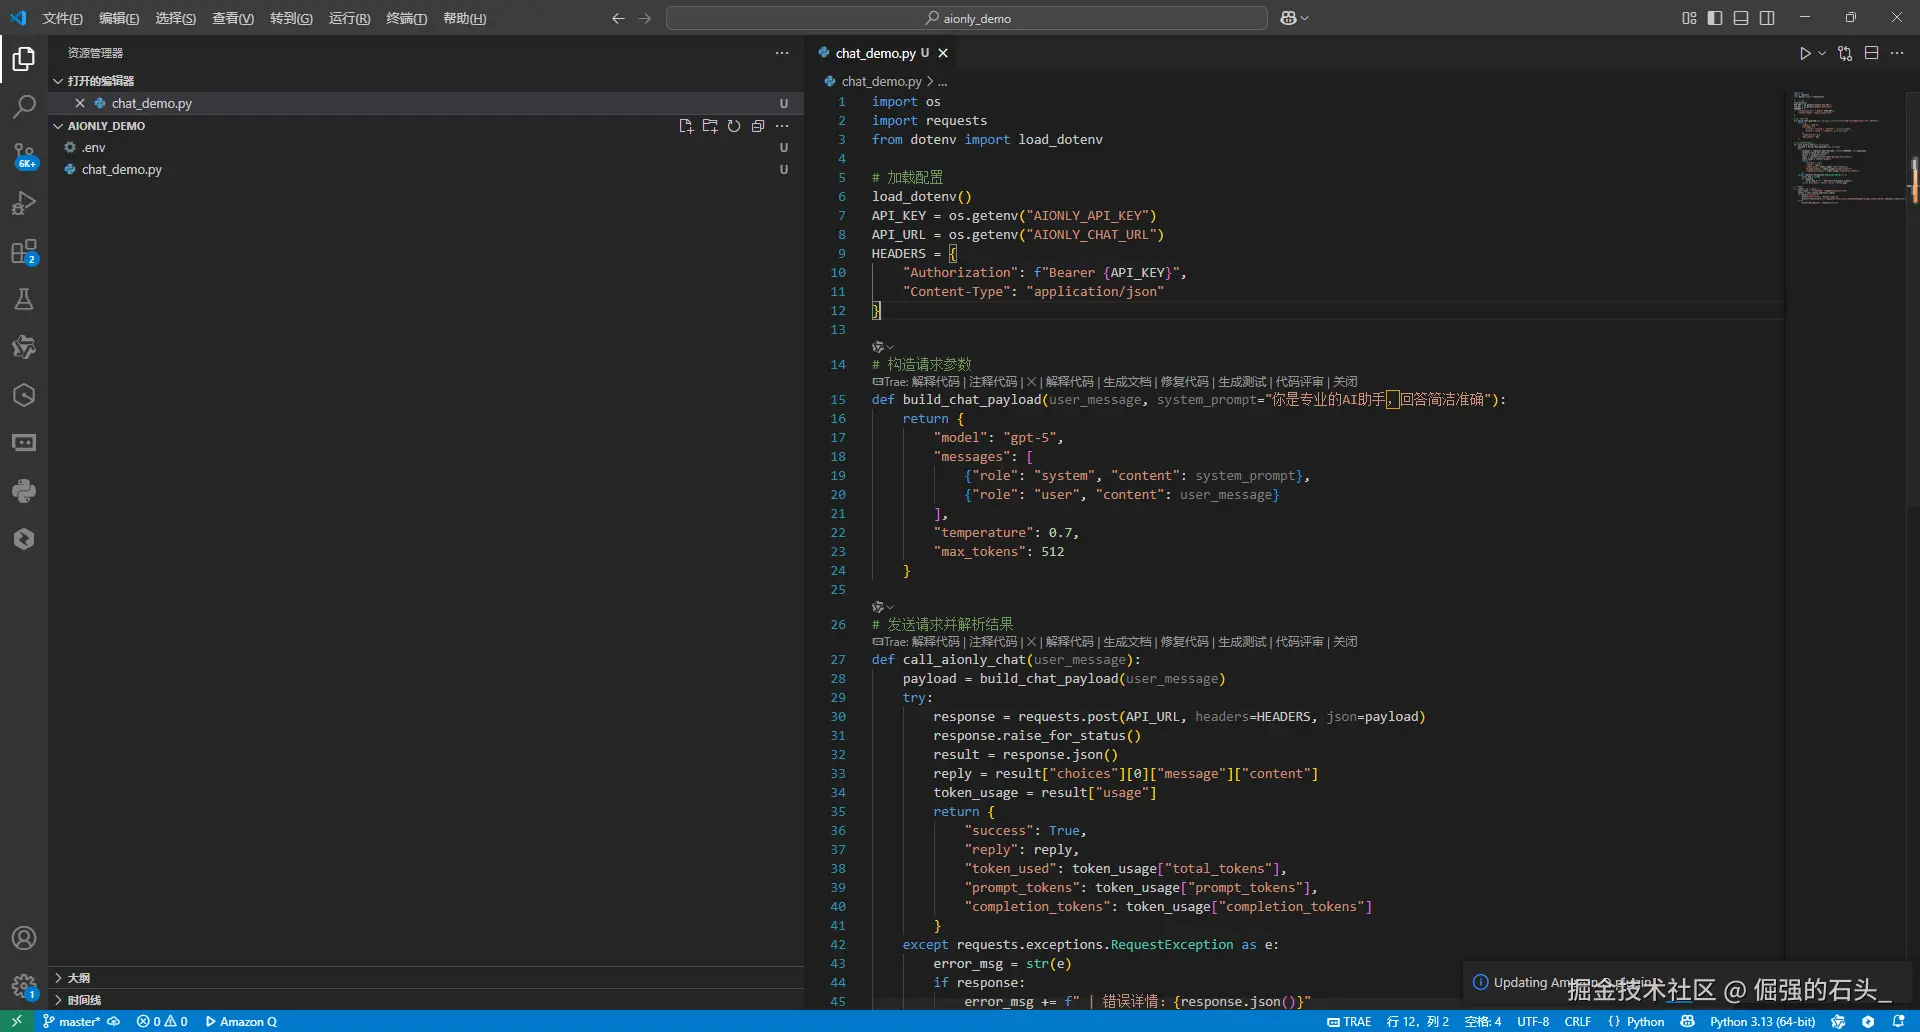Viewport: 1920px width, 1032px height.
Task: Open Run and Debug view
Action: [x=24, y=203]
